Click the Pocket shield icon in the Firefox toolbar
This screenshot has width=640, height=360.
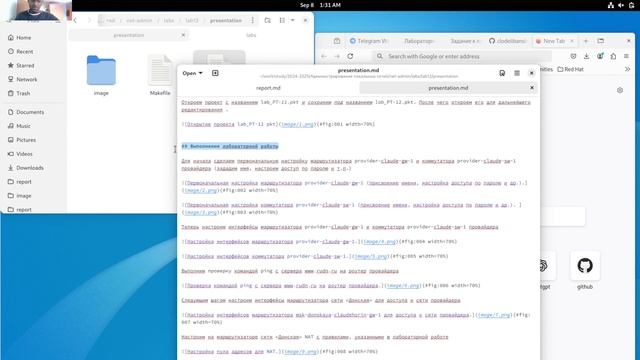click(573, 56)
